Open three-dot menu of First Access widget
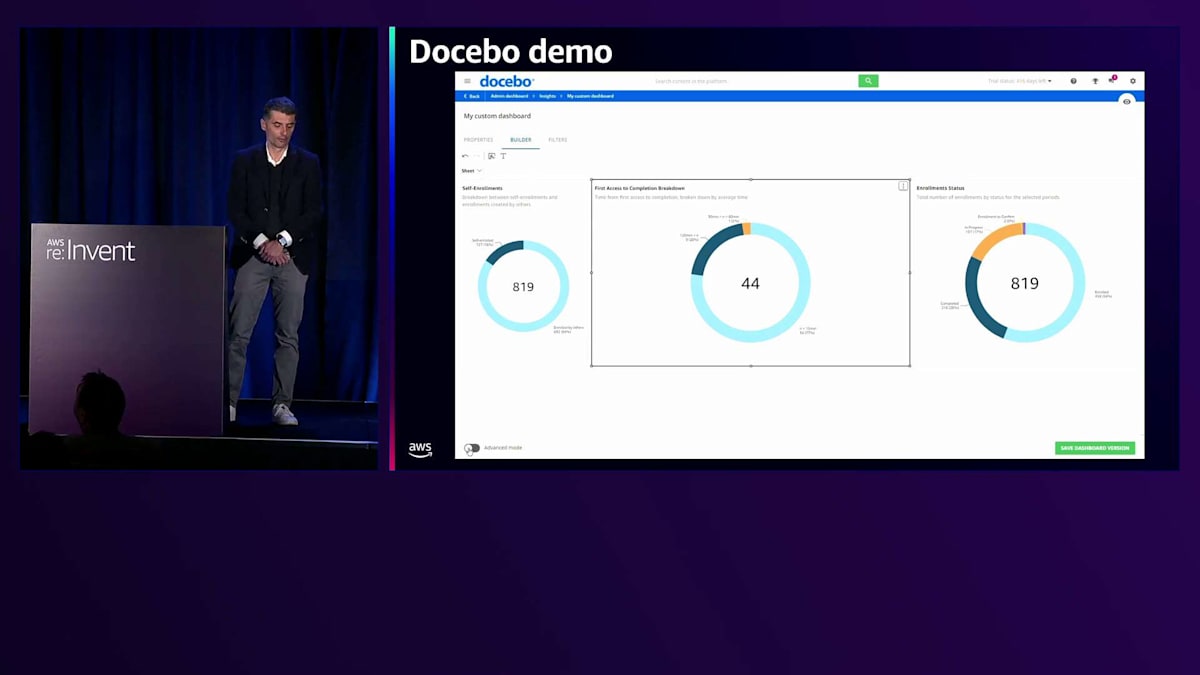The image size is (1200, 675). (x=903, y=186)
